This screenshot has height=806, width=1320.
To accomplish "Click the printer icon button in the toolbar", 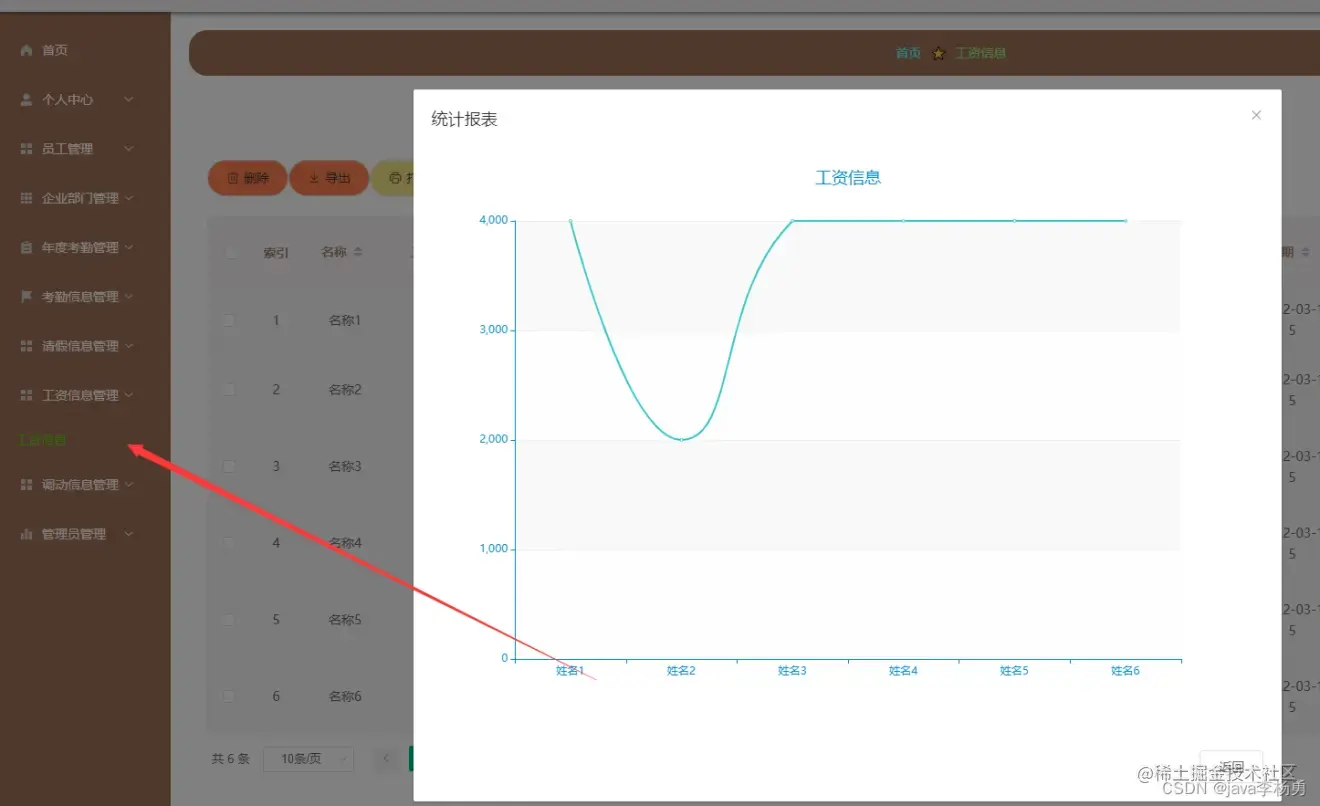I will click(x=394, y=178).
